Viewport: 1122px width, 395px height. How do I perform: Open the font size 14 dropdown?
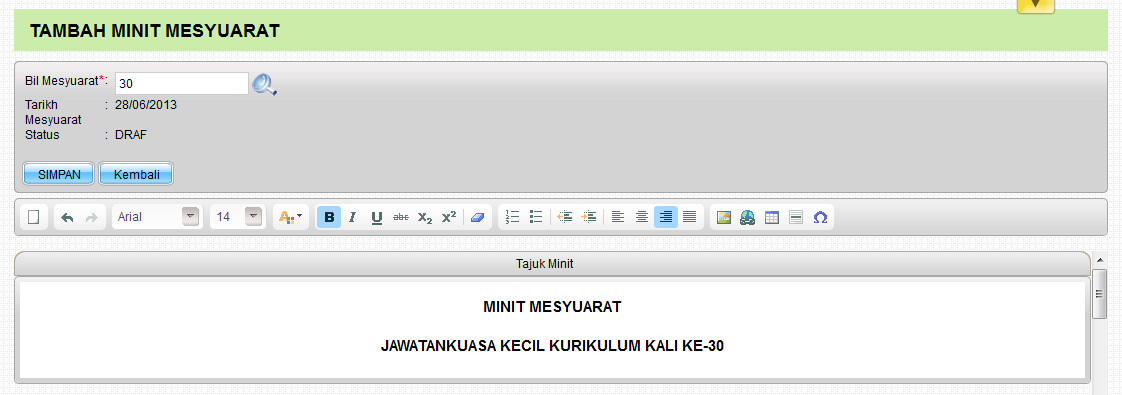[x=254, y=216]
